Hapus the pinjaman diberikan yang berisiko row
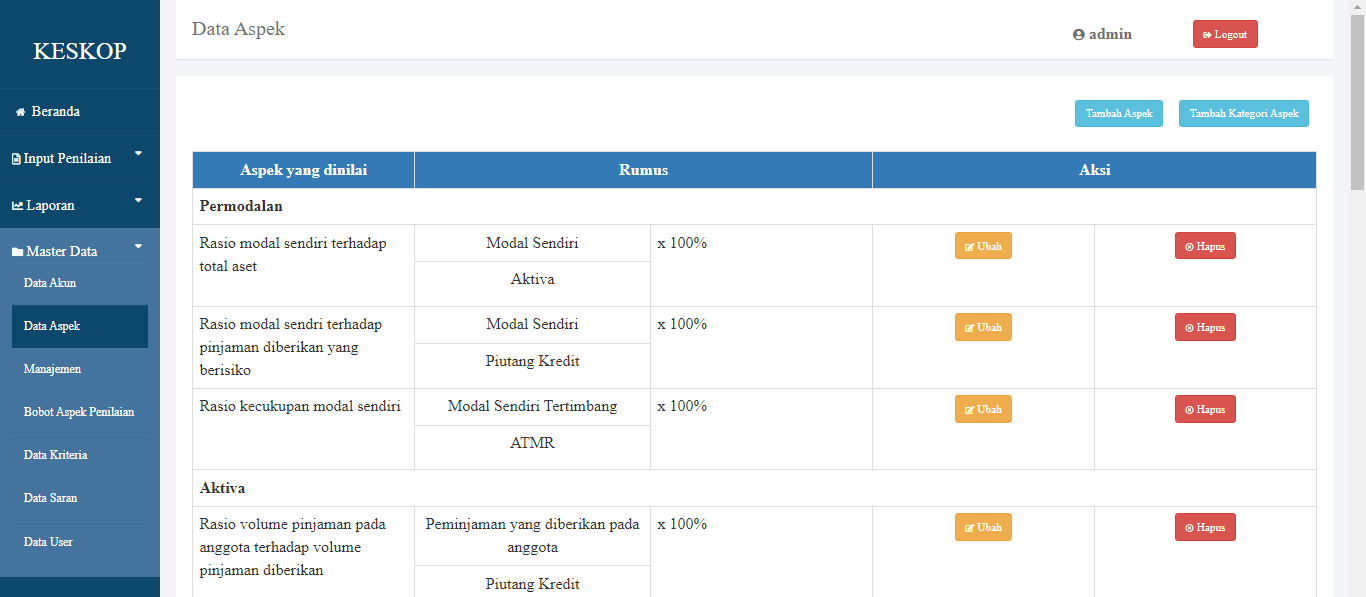The height and width of the screenshot is (597, 1366). (1205, 327)
